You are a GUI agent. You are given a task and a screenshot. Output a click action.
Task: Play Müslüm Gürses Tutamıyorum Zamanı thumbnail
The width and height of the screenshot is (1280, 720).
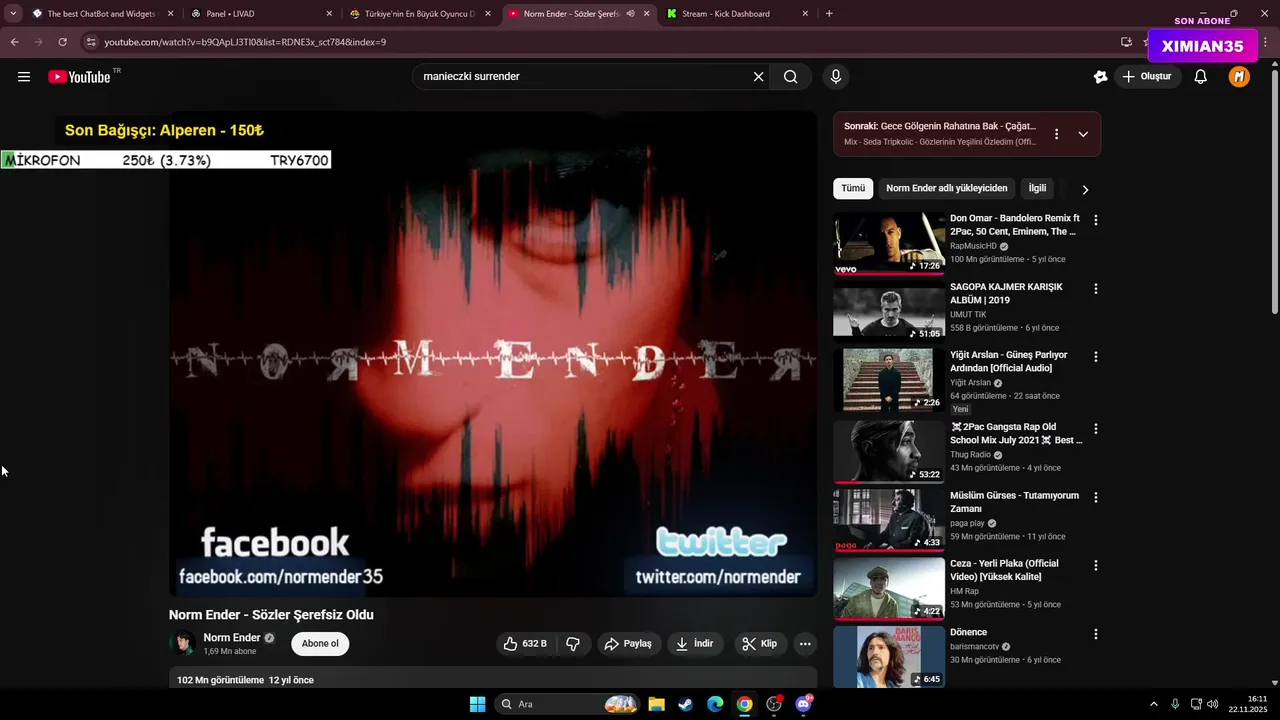pos(889,520)
